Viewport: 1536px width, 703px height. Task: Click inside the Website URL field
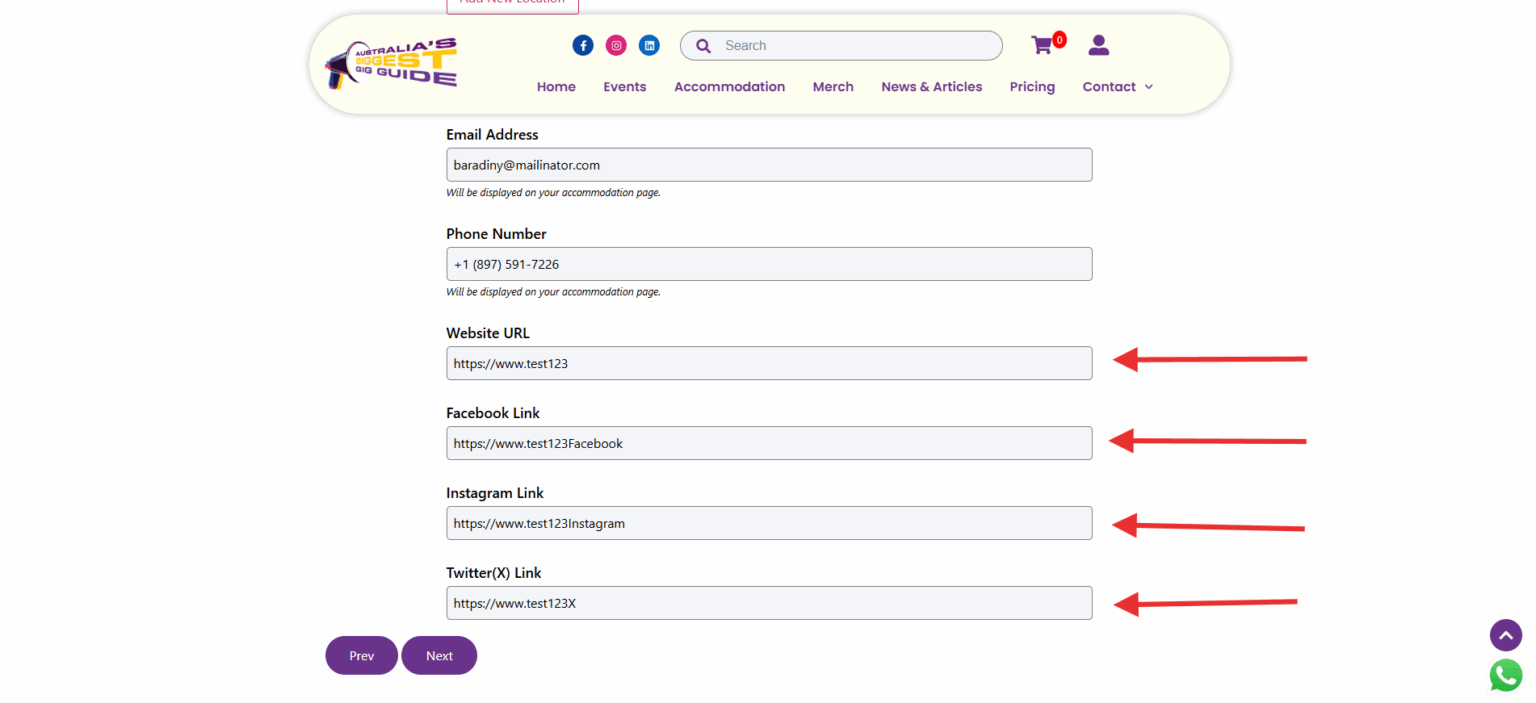tap(768, 363)
